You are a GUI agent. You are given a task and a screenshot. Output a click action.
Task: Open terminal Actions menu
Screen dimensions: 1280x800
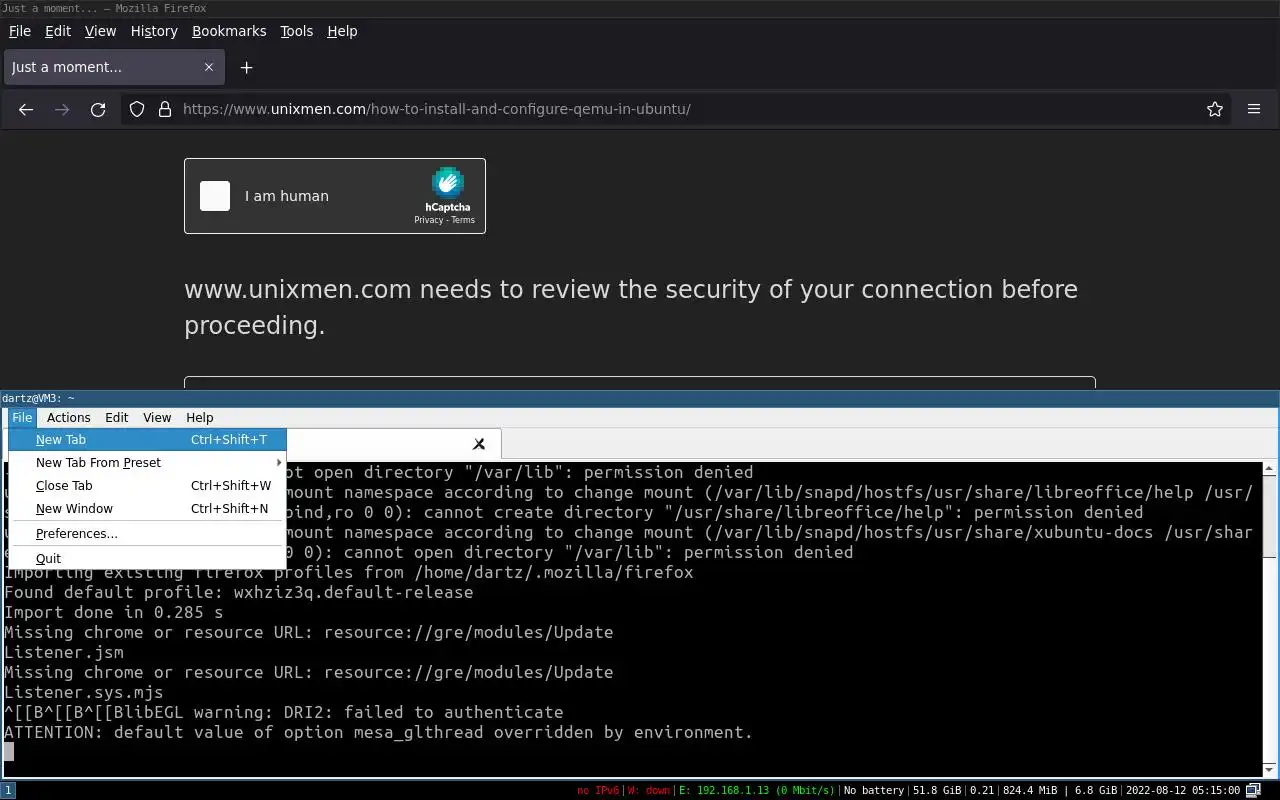(69, 417)
